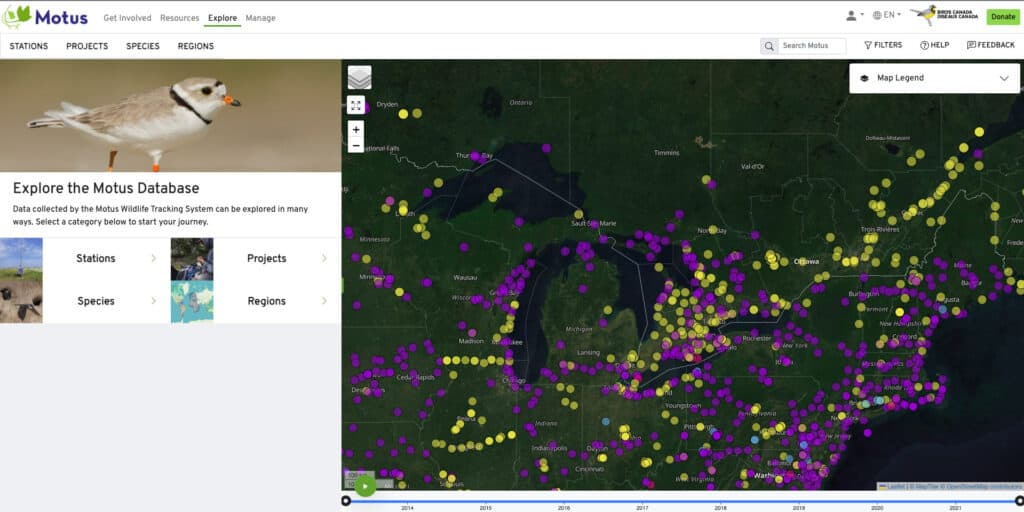Open the Feedback link

tap(990, 45)
